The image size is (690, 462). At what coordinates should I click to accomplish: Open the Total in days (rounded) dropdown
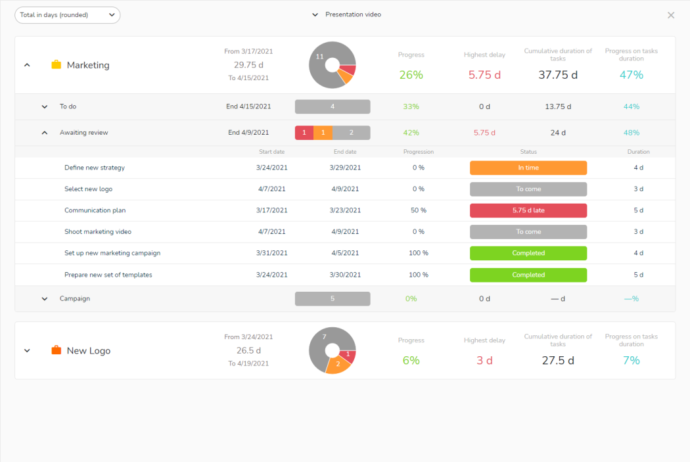[67, 15]
